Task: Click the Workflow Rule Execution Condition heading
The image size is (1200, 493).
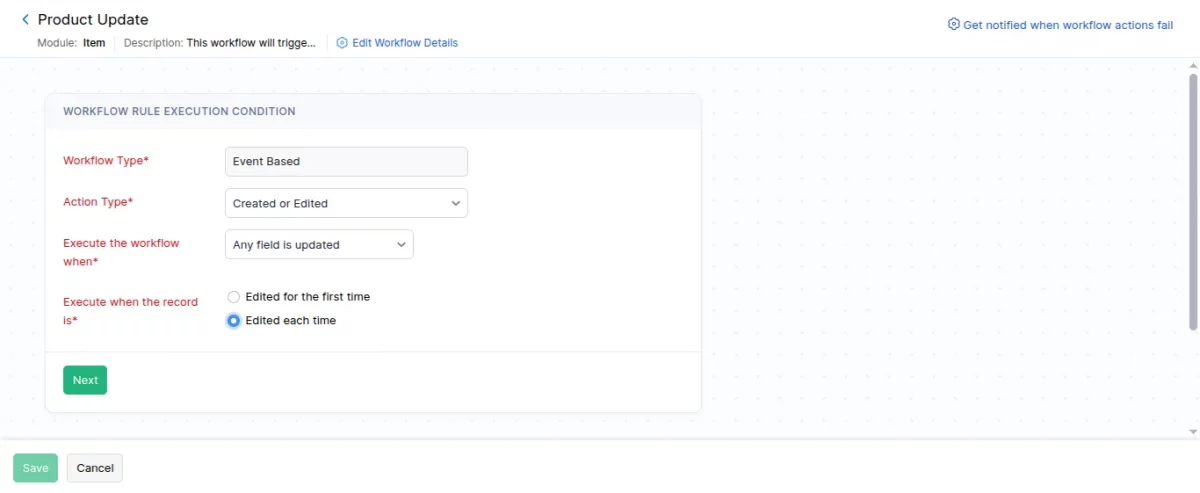Action: pos(179,111)
